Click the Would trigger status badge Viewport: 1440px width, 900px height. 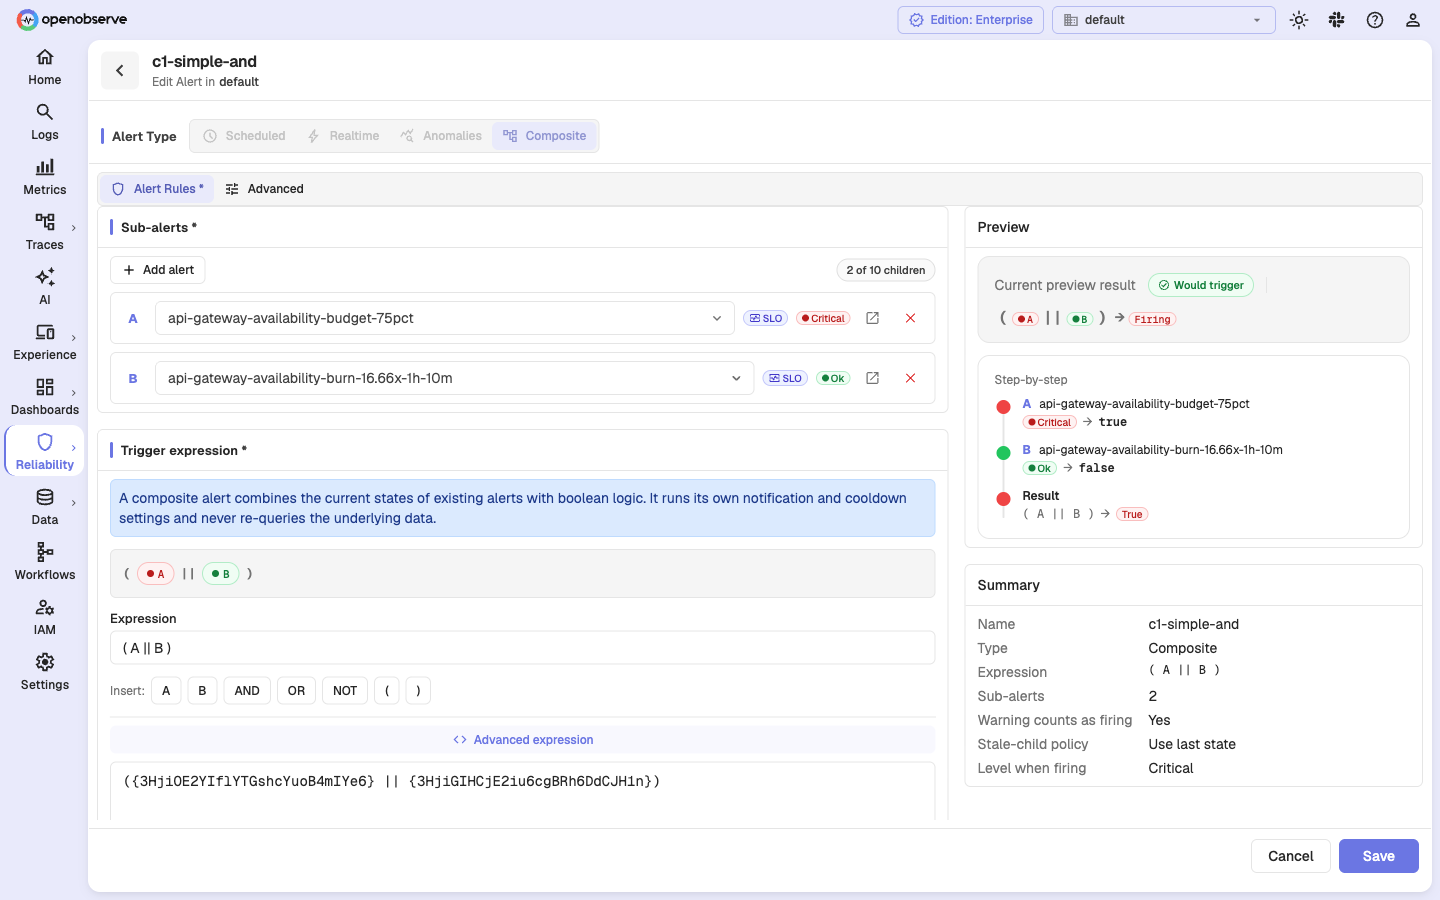click(x=1200, y=285)
